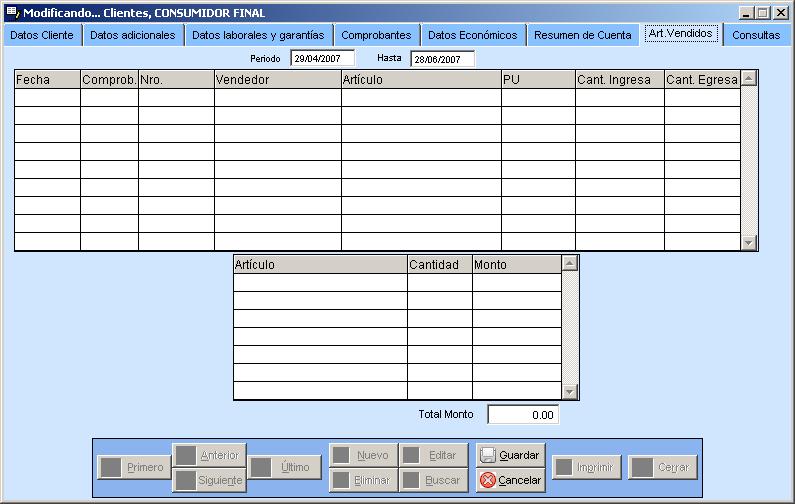The height and width of the screenshot is (504, 795).
Task: Click the Siguiente record button
Action: point(208,480)
